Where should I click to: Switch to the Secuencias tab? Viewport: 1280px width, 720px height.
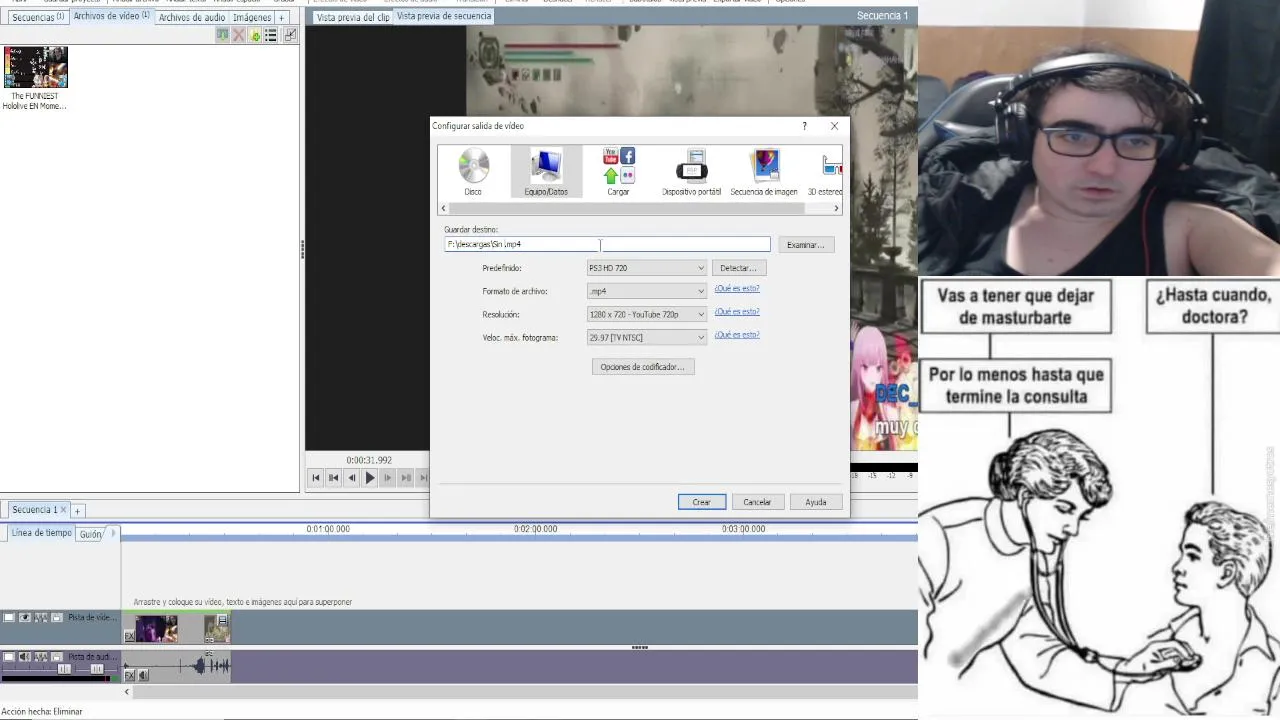(x=38, y=17)
